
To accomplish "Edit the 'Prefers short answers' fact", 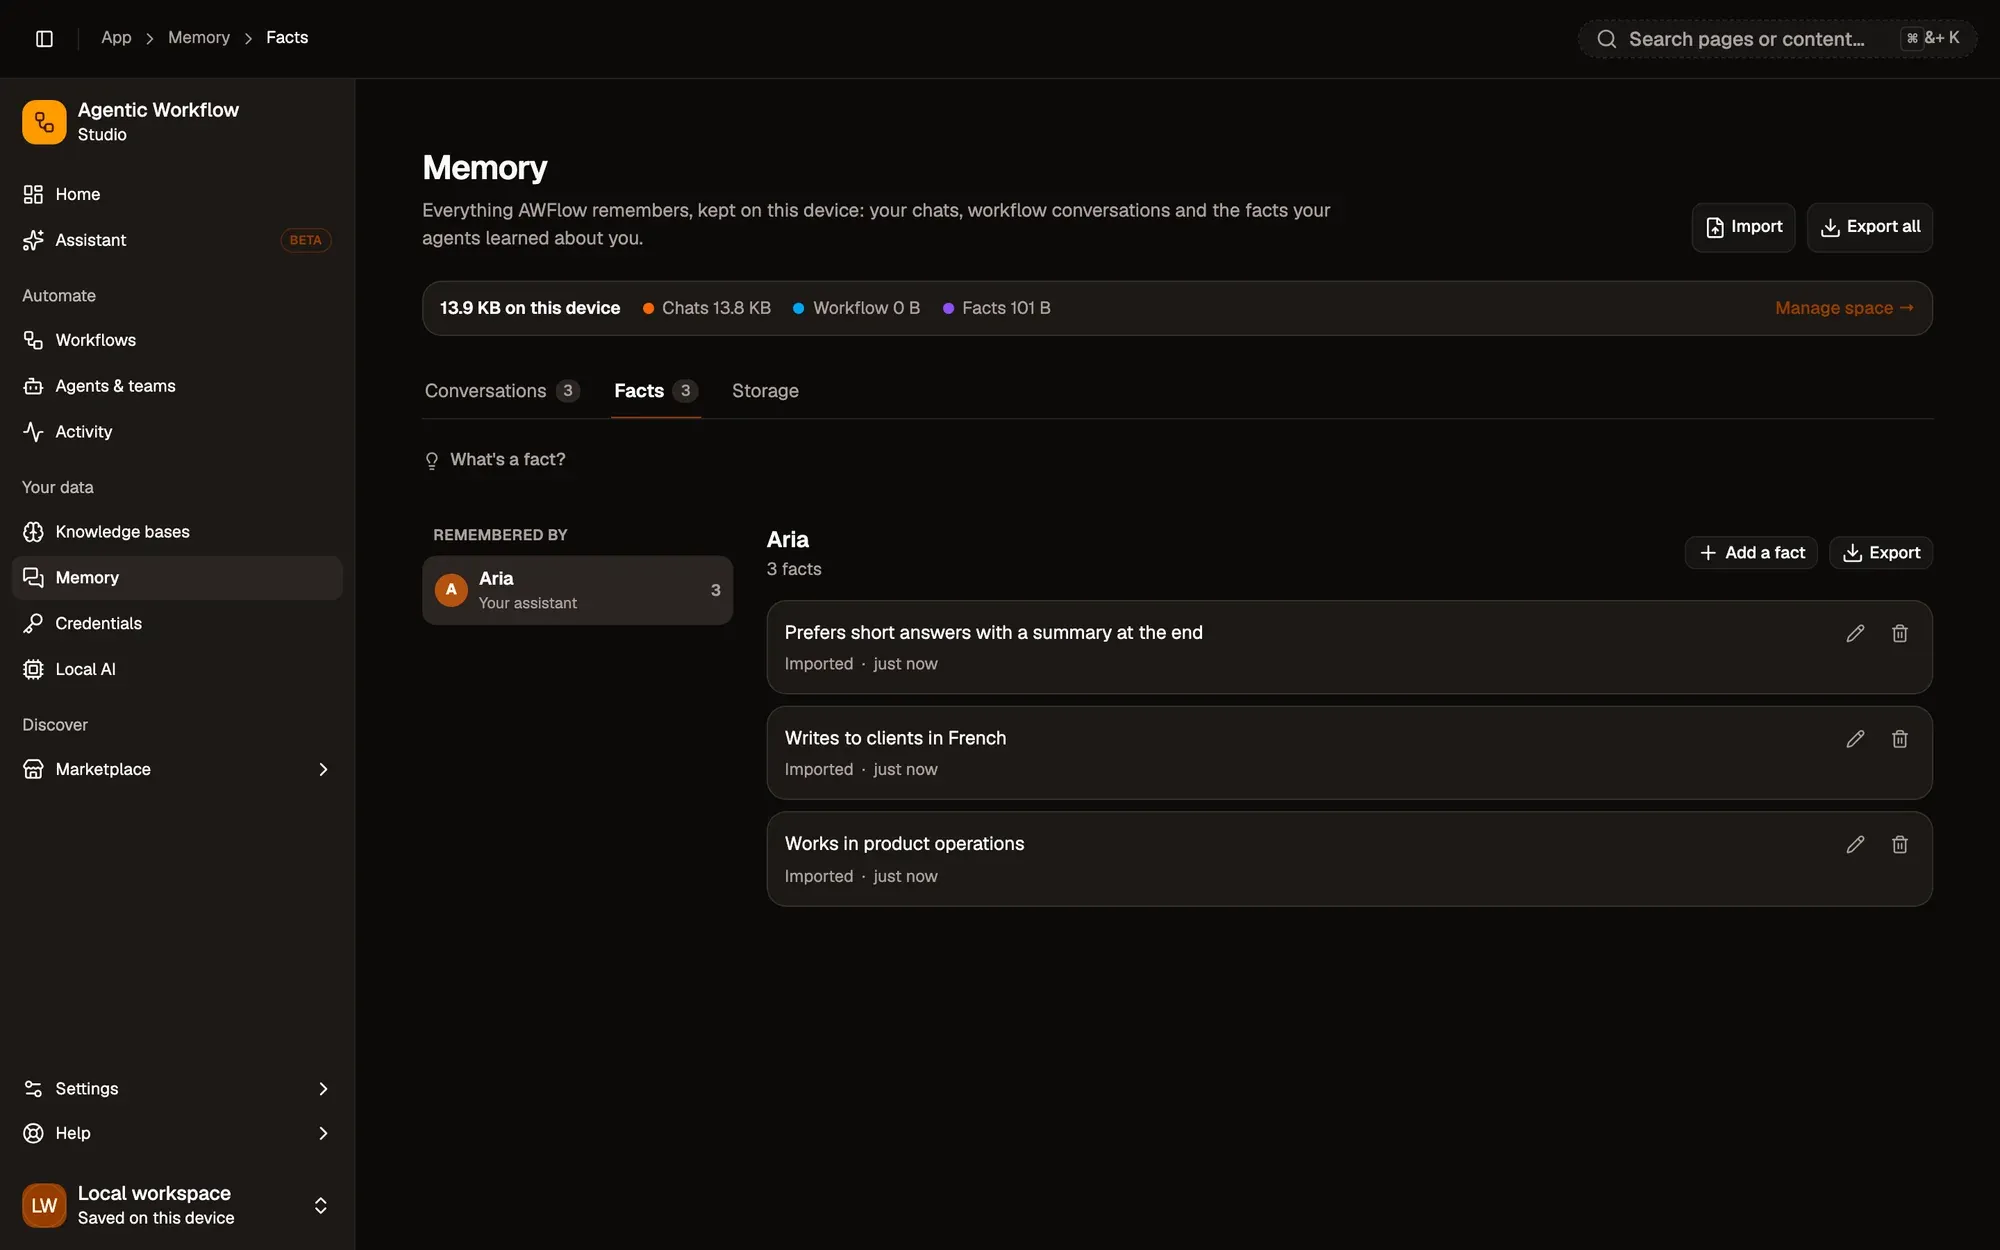I will coord(1855,633).
